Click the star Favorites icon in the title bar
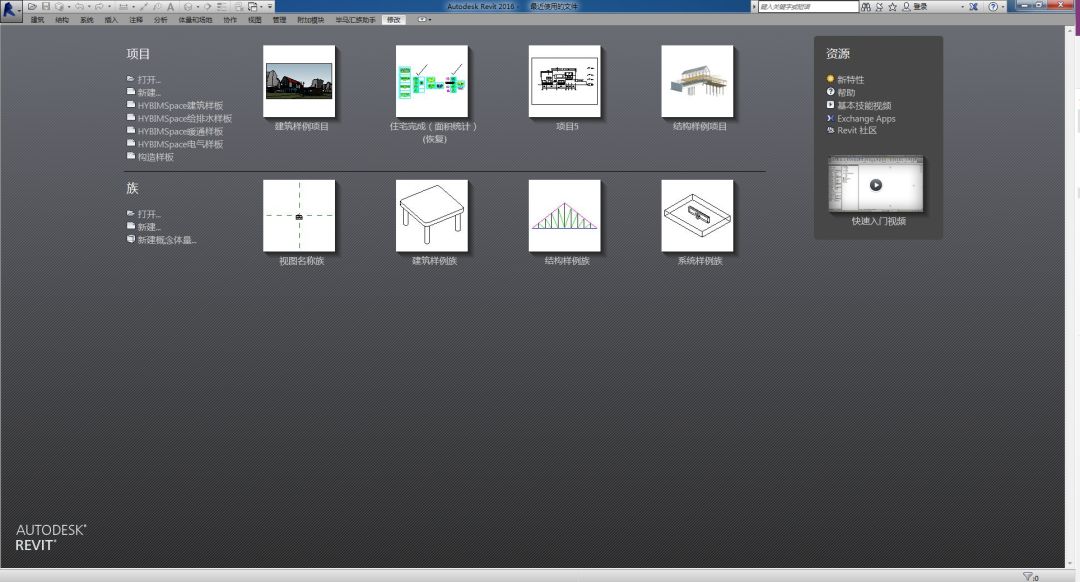The width and height of the screenshot is (1080, 582). [893, 6]
